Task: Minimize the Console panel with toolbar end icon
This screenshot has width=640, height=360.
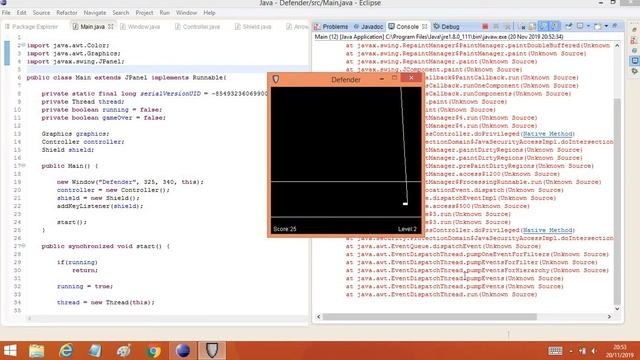Action: [615, 26]
